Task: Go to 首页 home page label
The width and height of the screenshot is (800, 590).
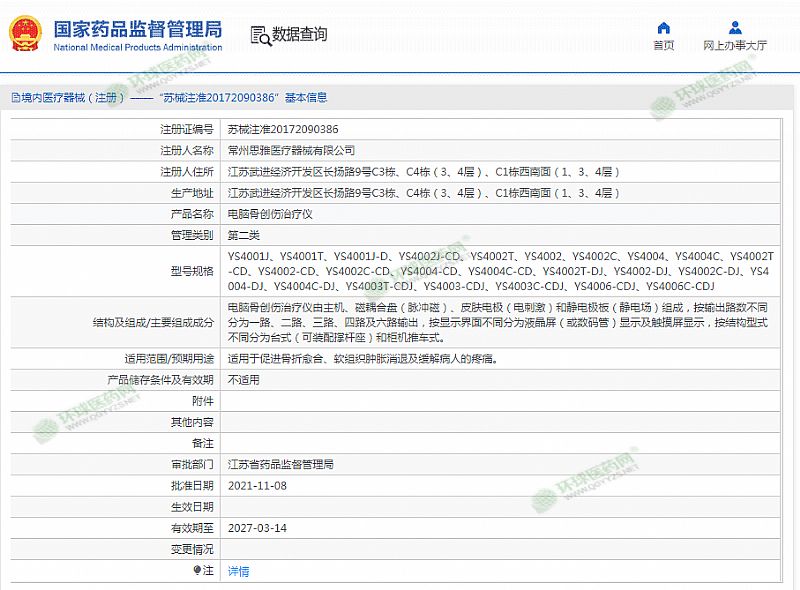Action: click(663, 46)
